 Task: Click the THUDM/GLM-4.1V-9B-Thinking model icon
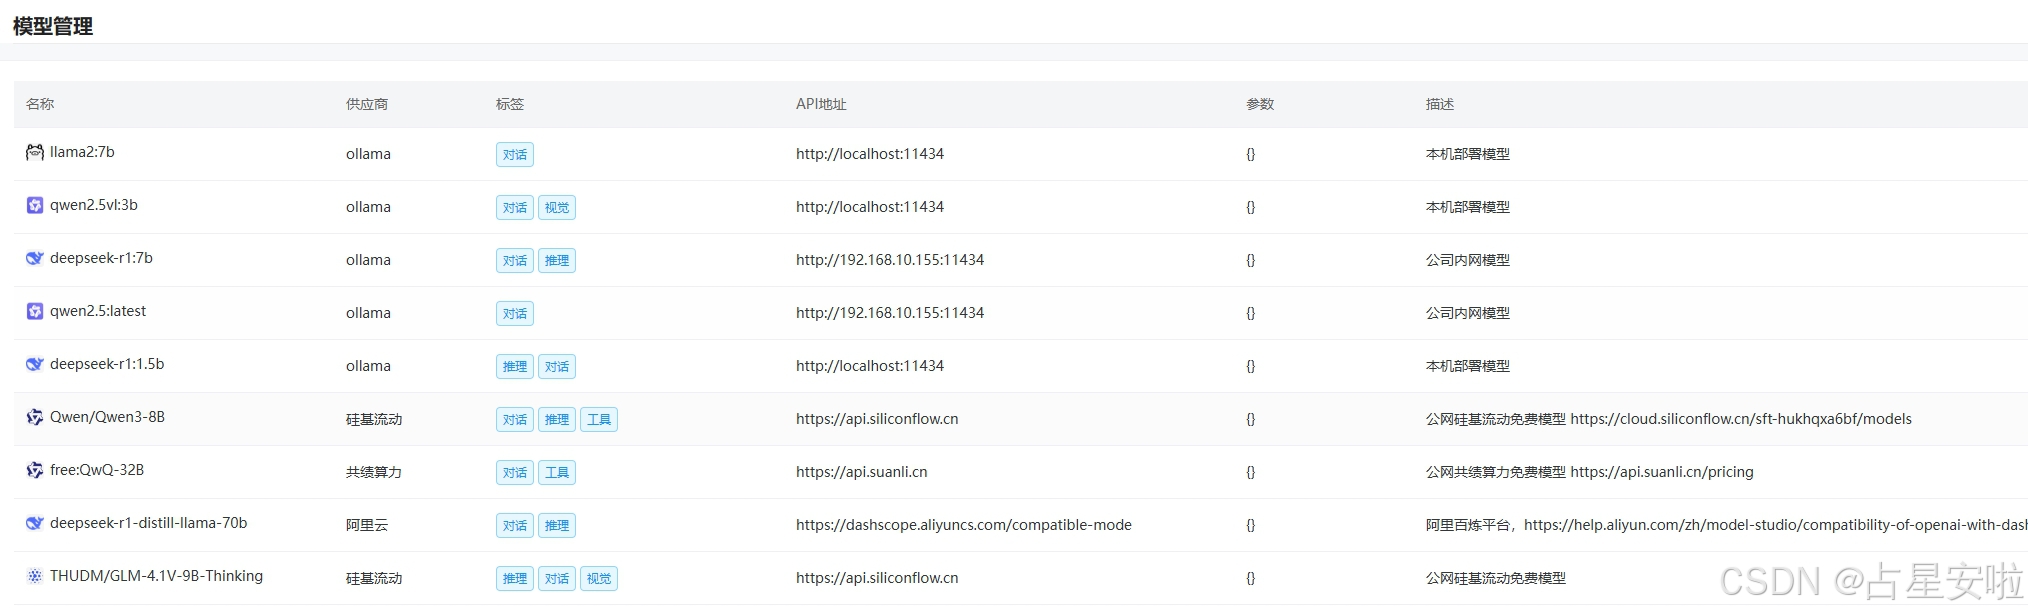click(x=35, y=576)
